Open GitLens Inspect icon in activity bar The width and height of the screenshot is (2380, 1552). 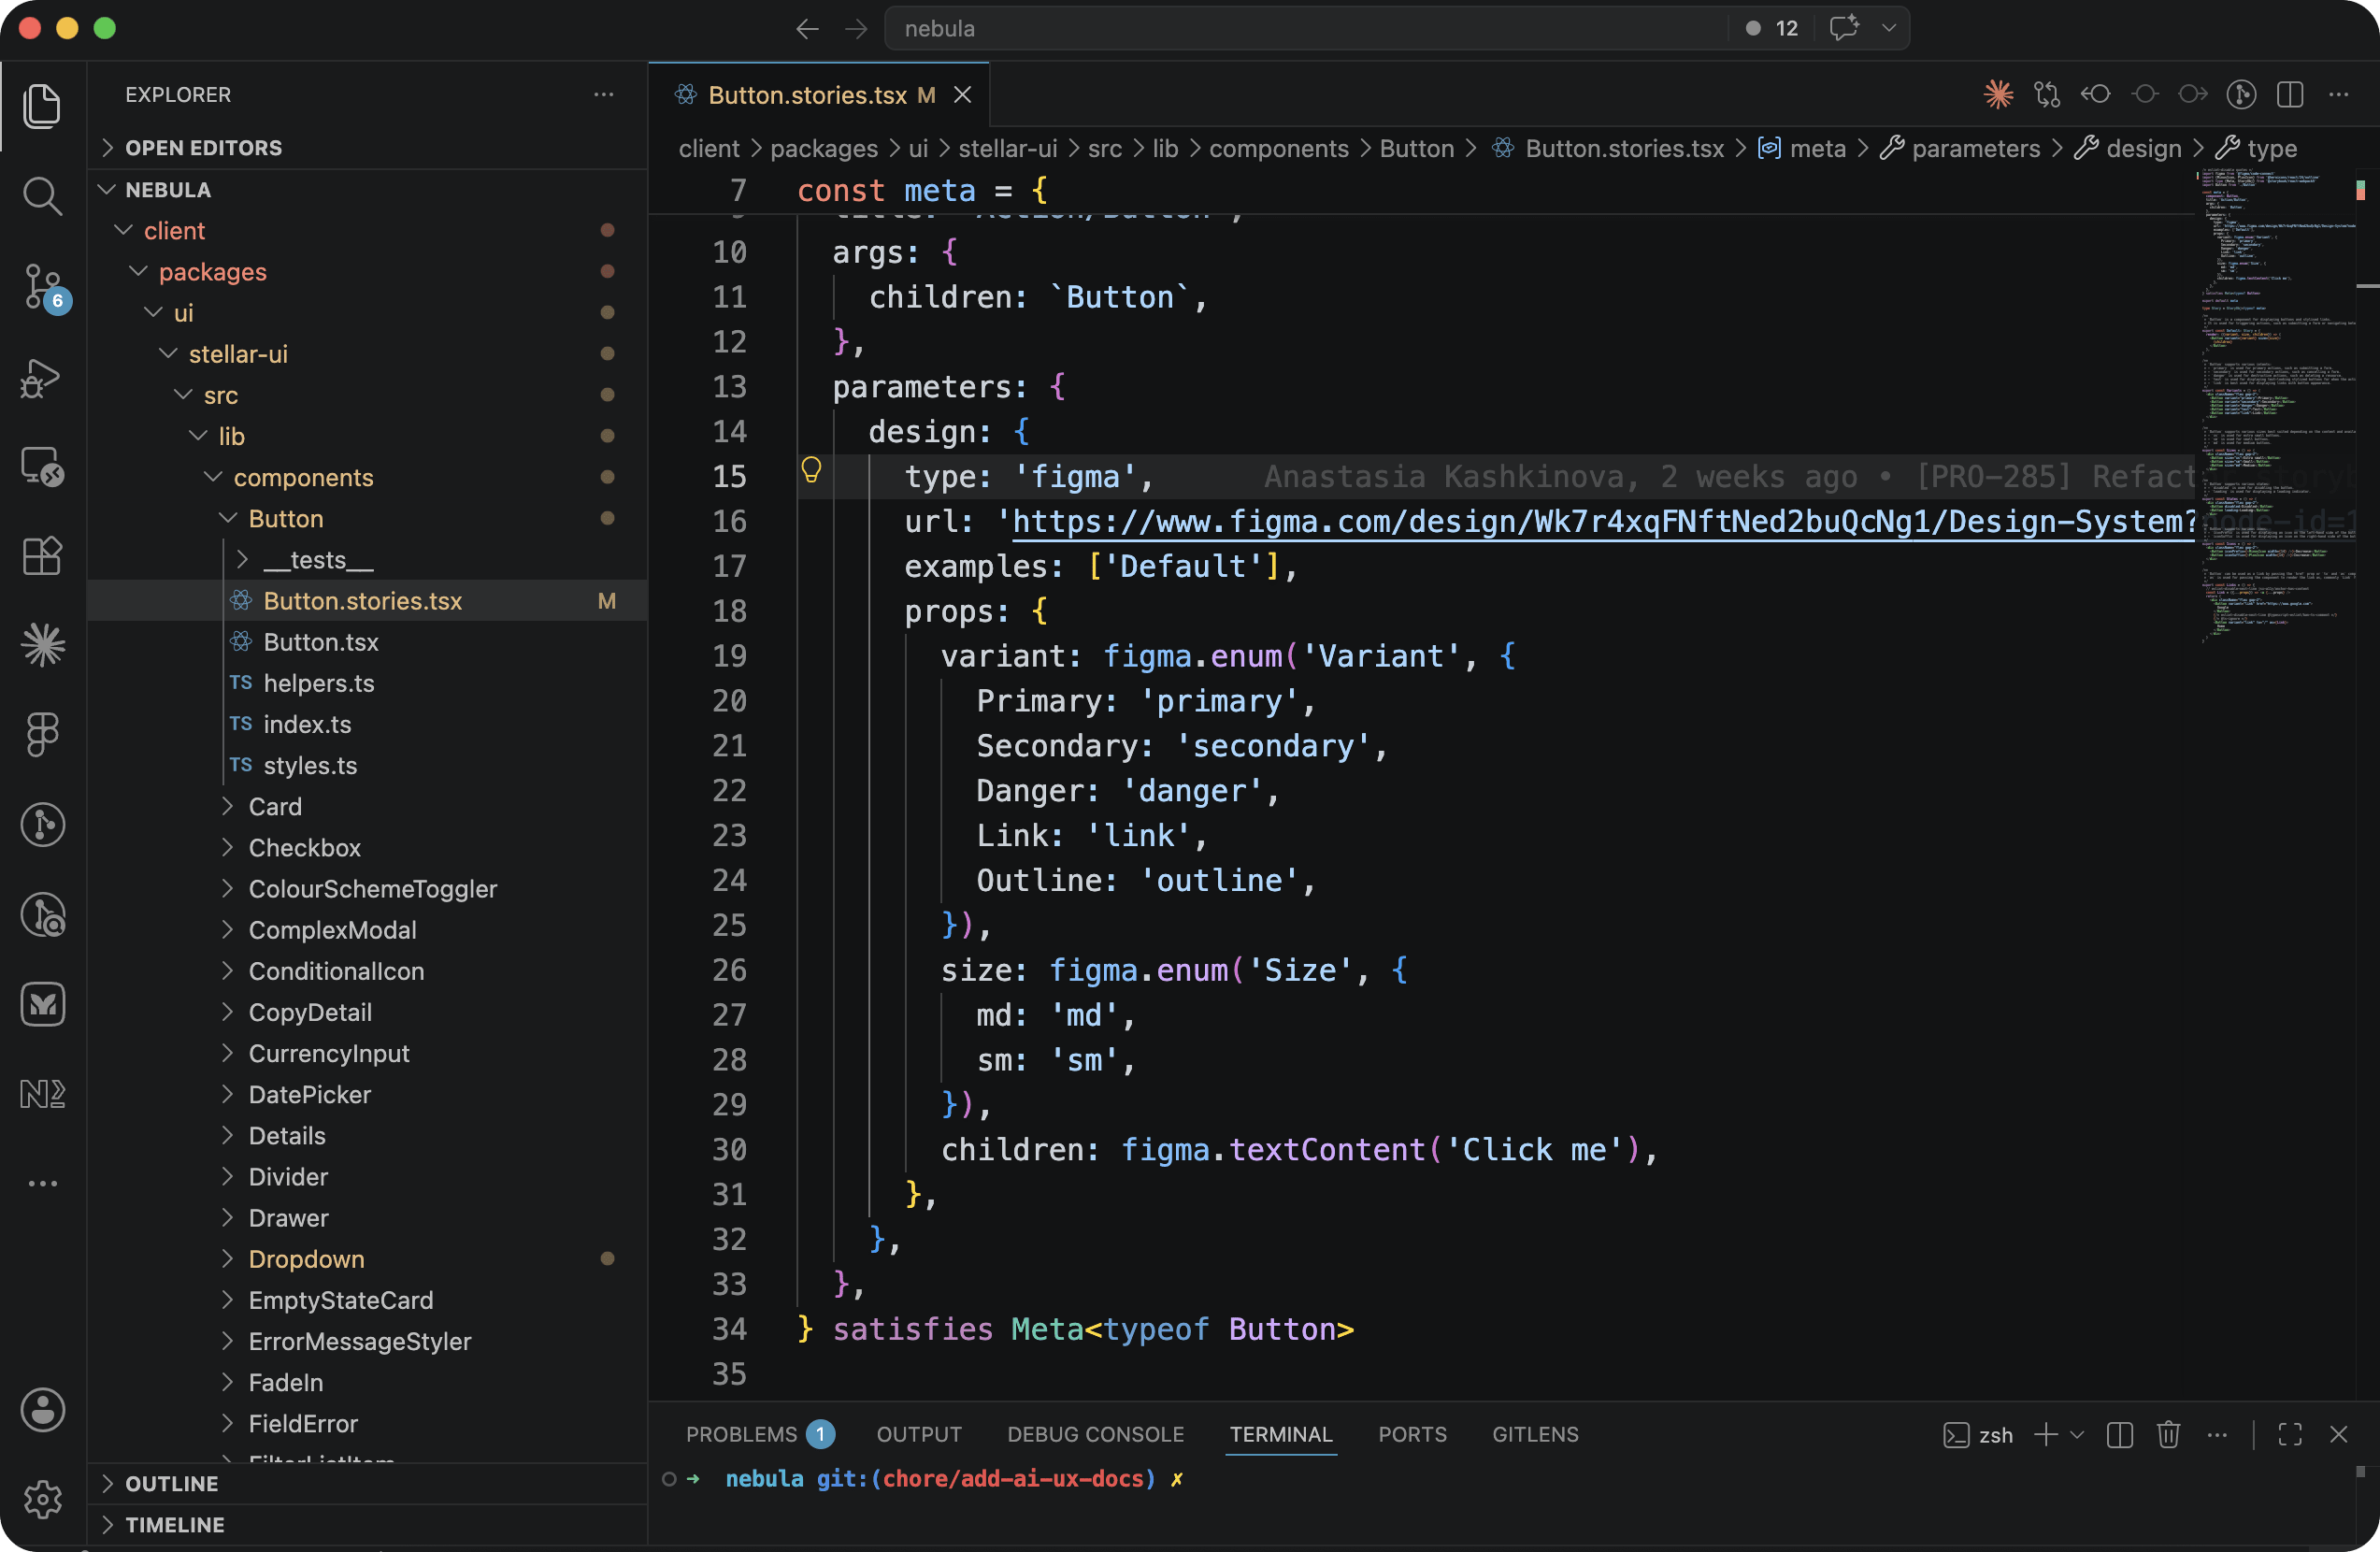point(42,915)
